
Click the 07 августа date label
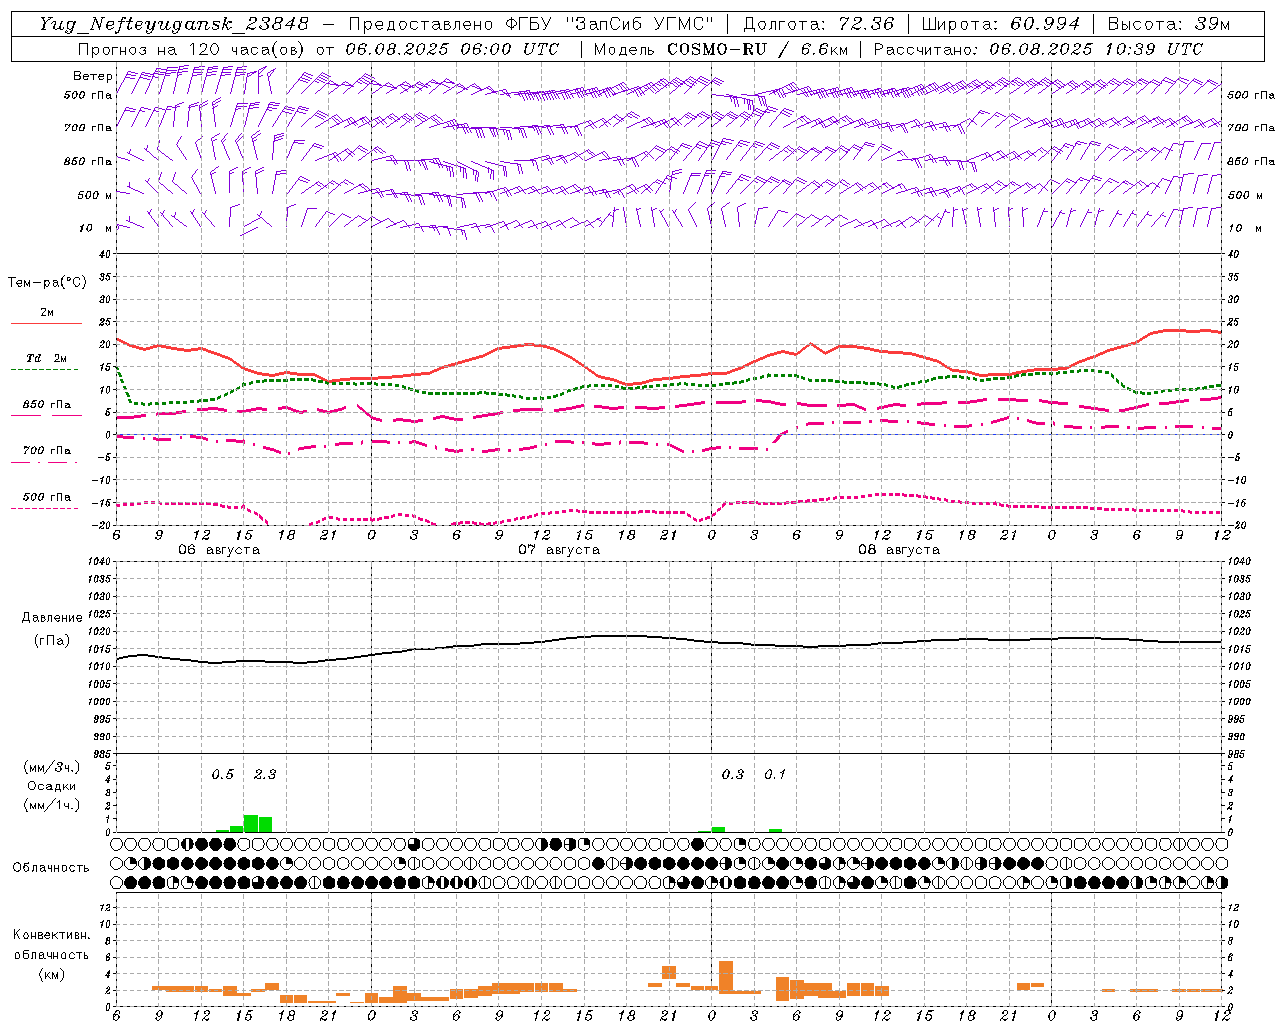pyautogui.click(x=559, y=550)
